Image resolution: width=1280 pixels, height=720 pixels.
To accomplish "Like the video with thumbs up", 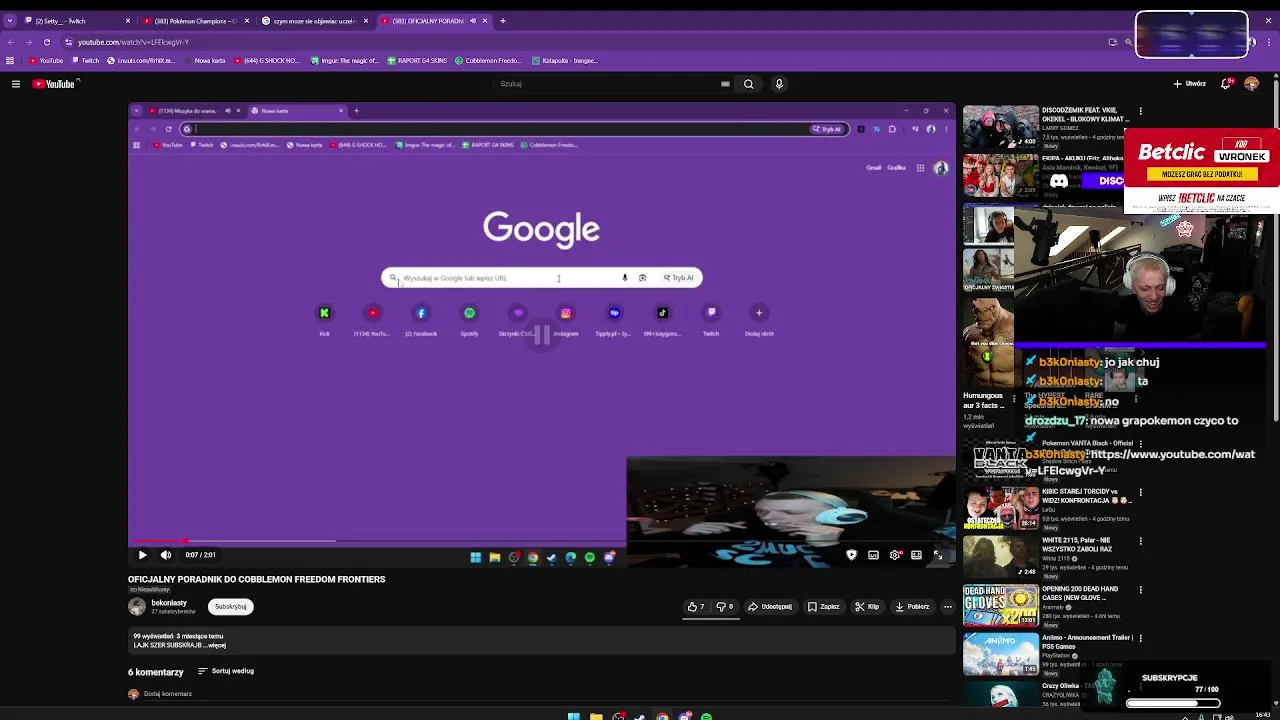I will (696, 606).
